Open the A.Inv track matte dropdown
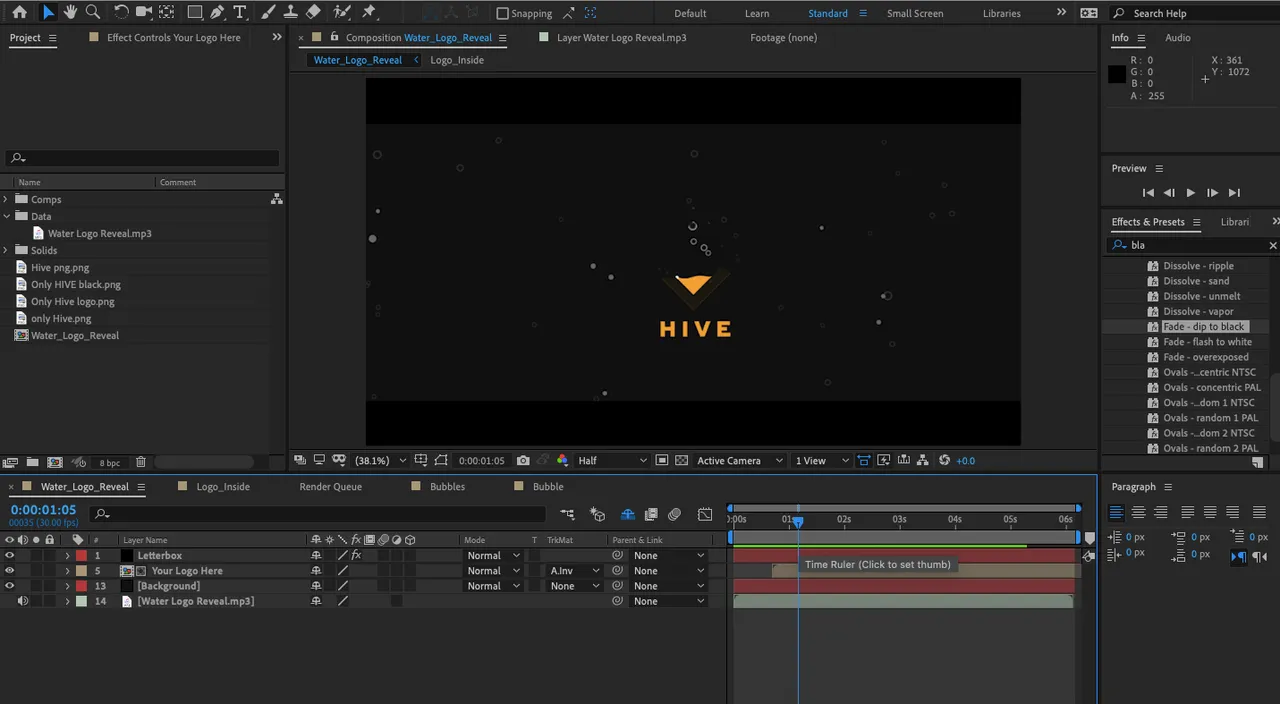Screen dimensions: 1280x704 pos(574,571)
